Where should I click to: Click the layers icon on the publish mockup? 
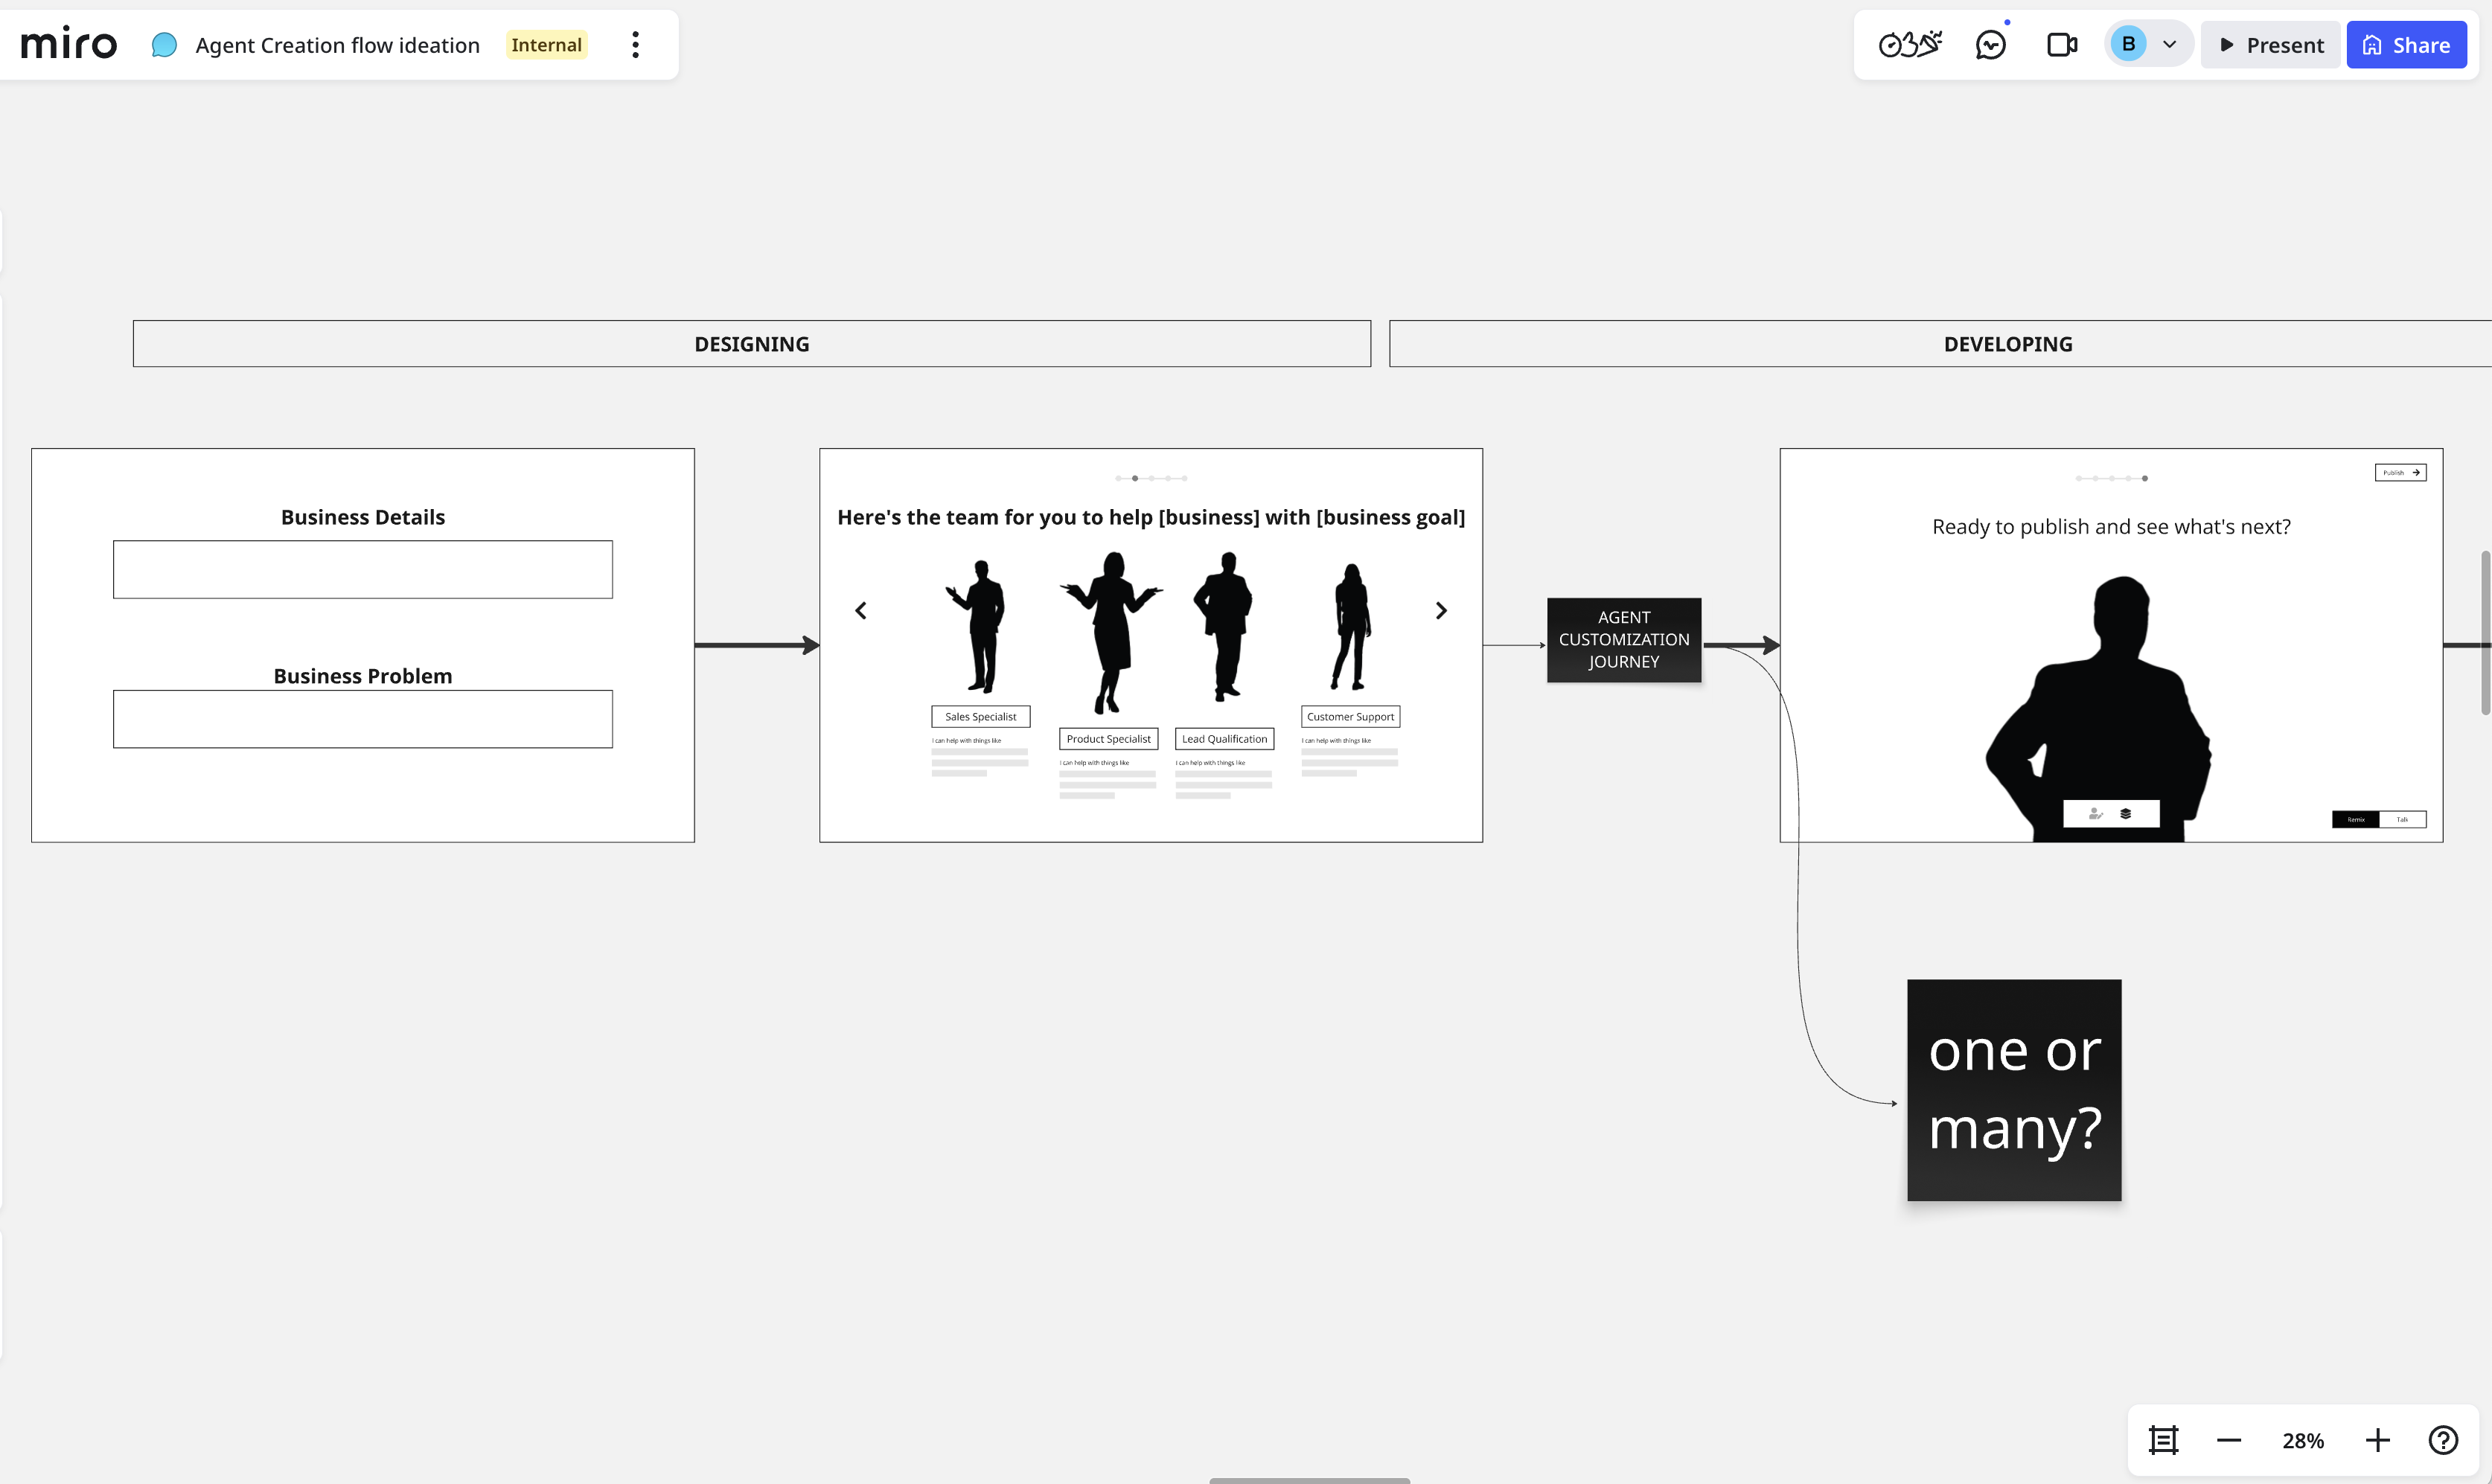pyautogui.click(x=2127, y=813)
